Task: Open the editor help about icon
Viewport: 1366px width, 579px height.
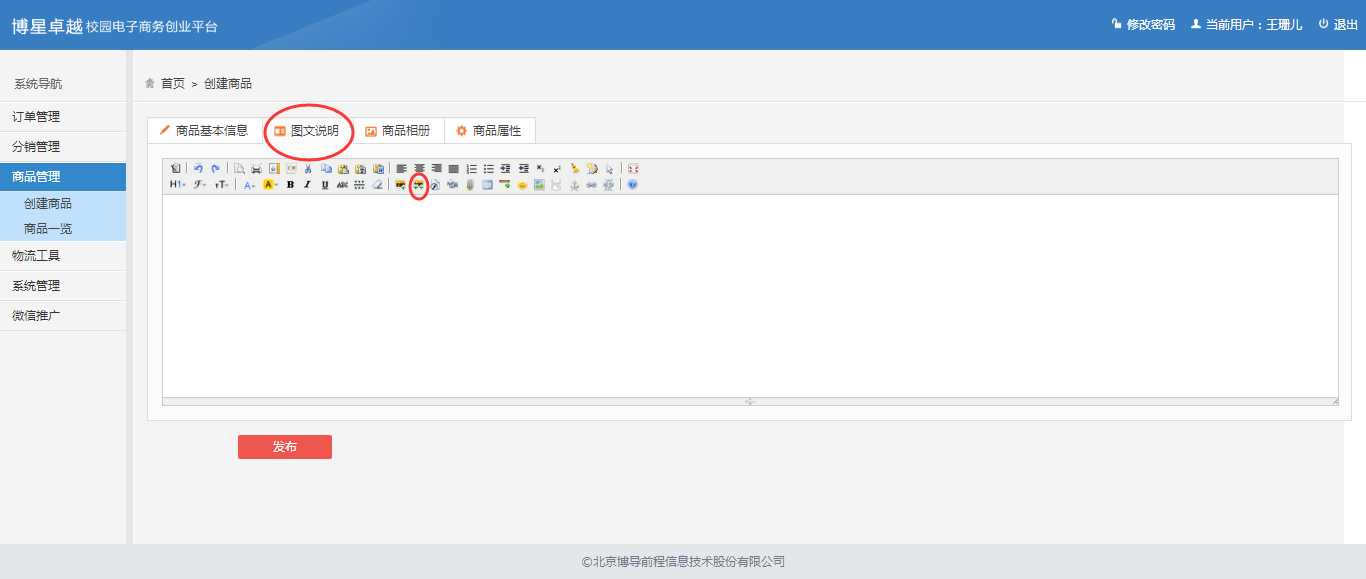Action: pos(632,185)
